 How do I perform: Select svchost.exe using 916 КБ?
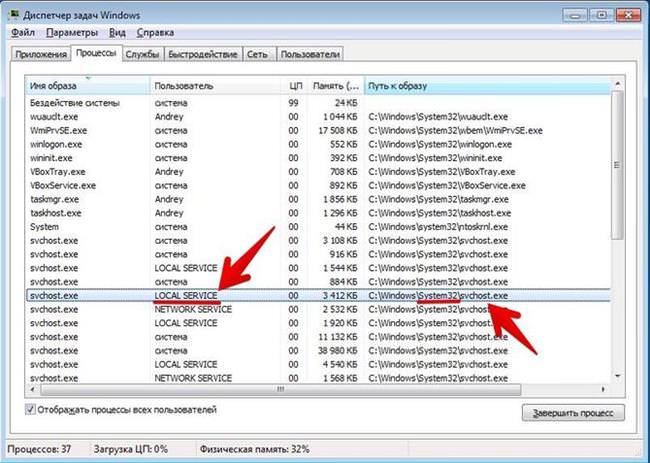point(318,254)
